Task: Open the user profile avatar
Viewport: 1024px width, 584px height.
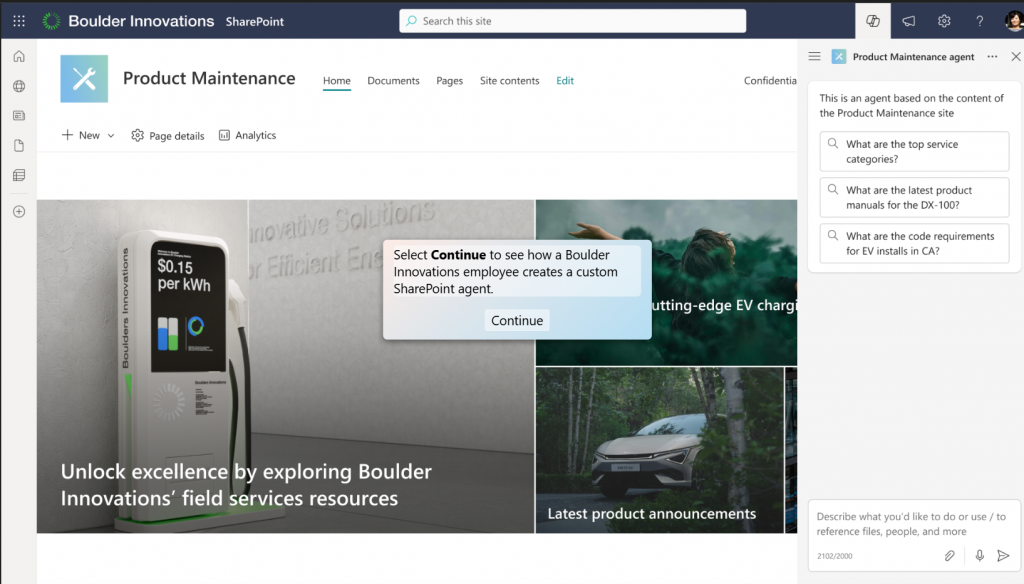Action: (x=1014, y=21)
